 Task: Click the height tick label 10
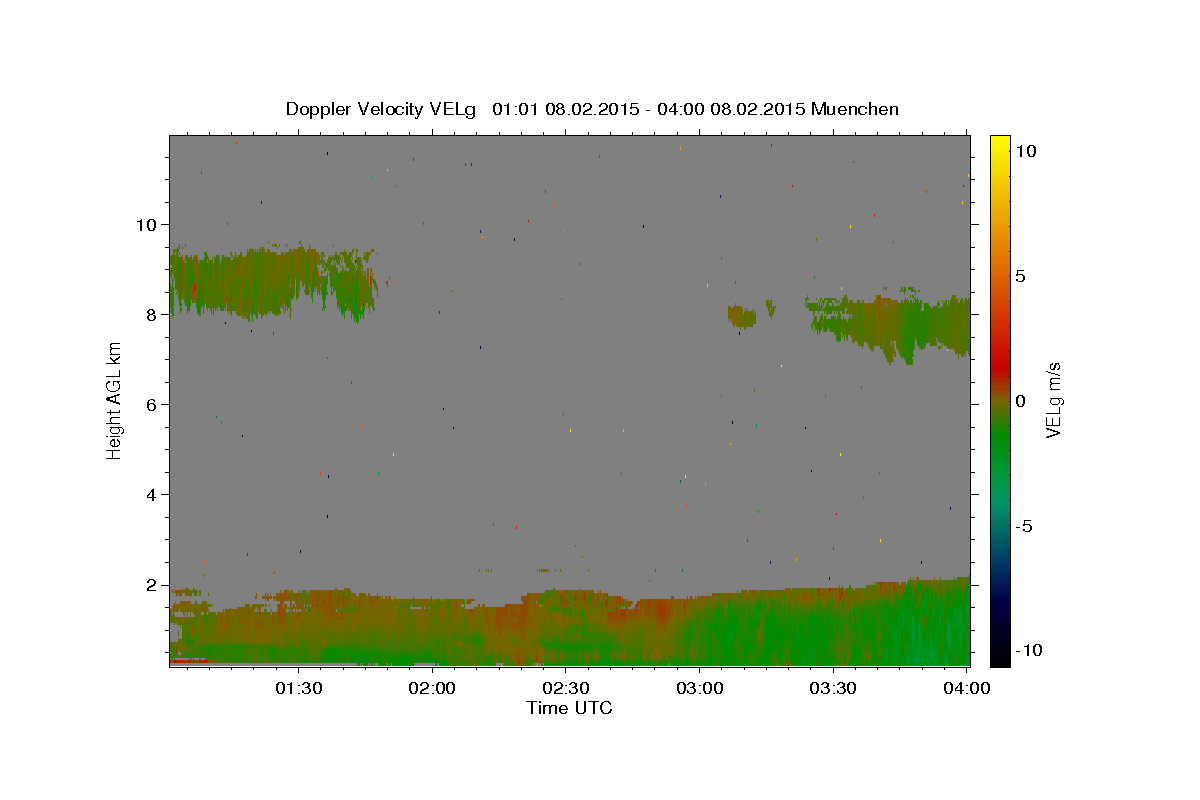[x=146, y=224]
